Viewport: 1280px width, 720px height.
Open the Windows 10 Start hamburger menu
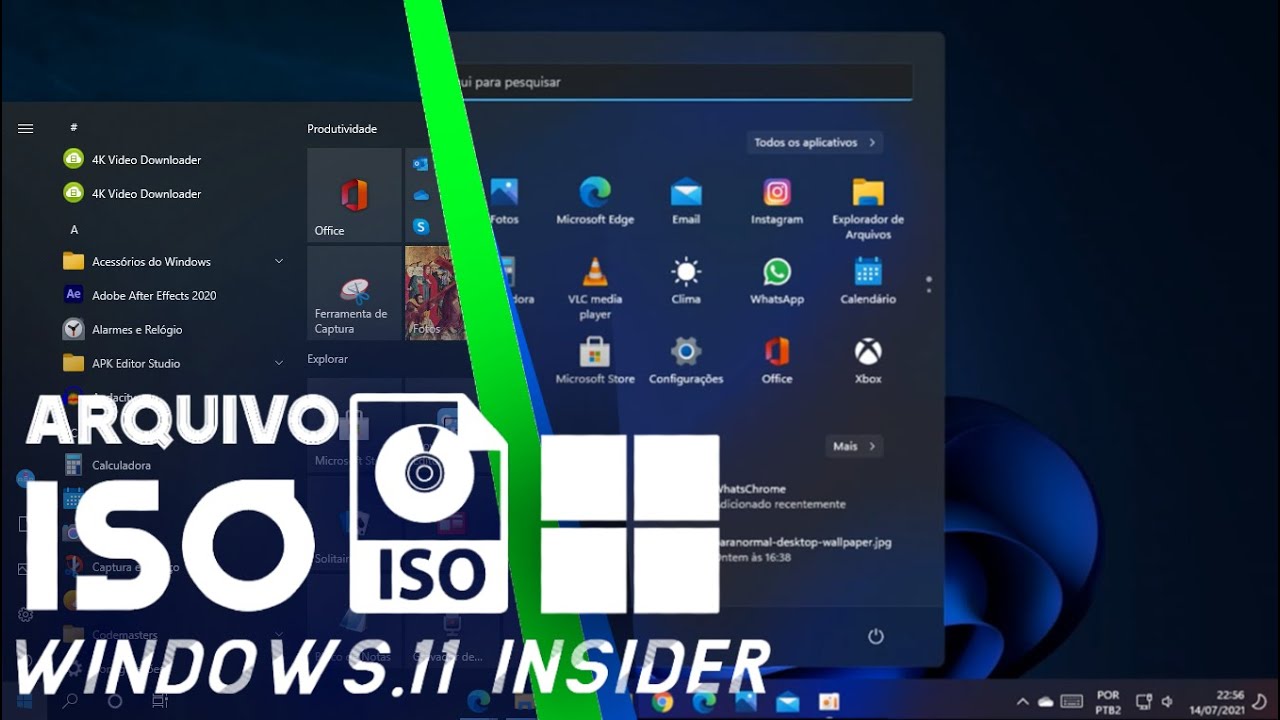click(x=26, y=128)
